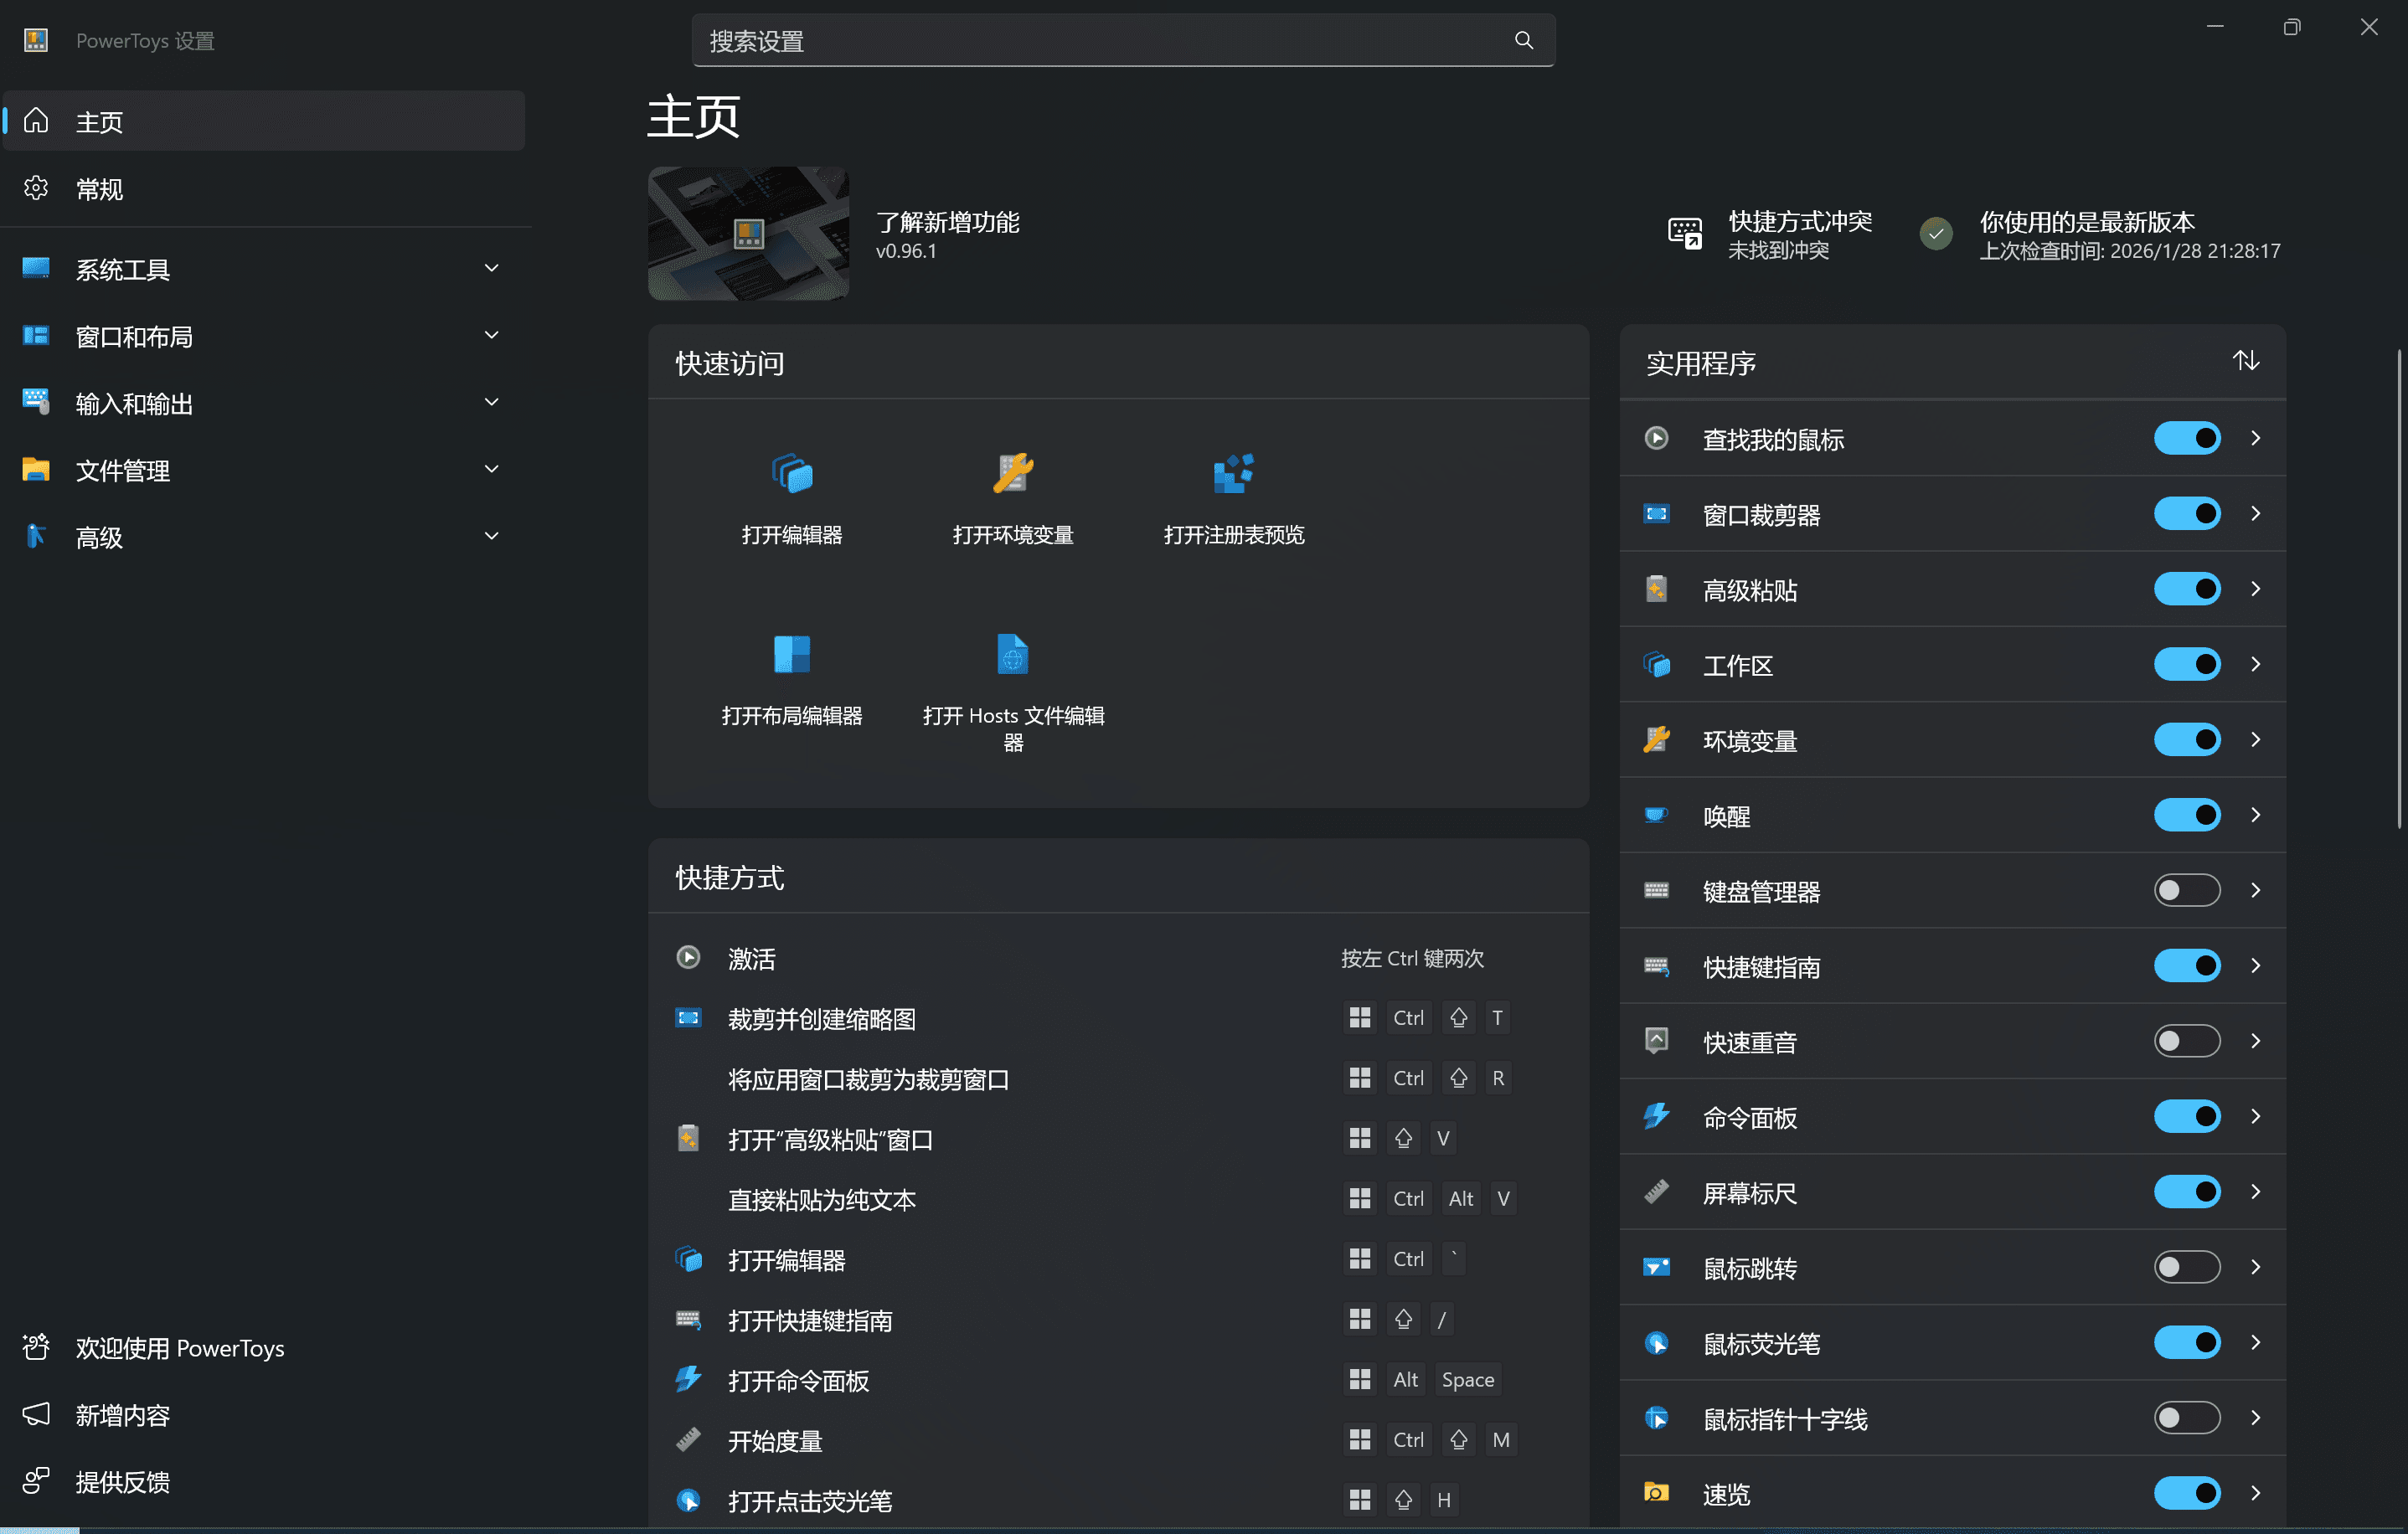
Task: Click the sort icon in 实用程序 header
Action: [2245, 361]
